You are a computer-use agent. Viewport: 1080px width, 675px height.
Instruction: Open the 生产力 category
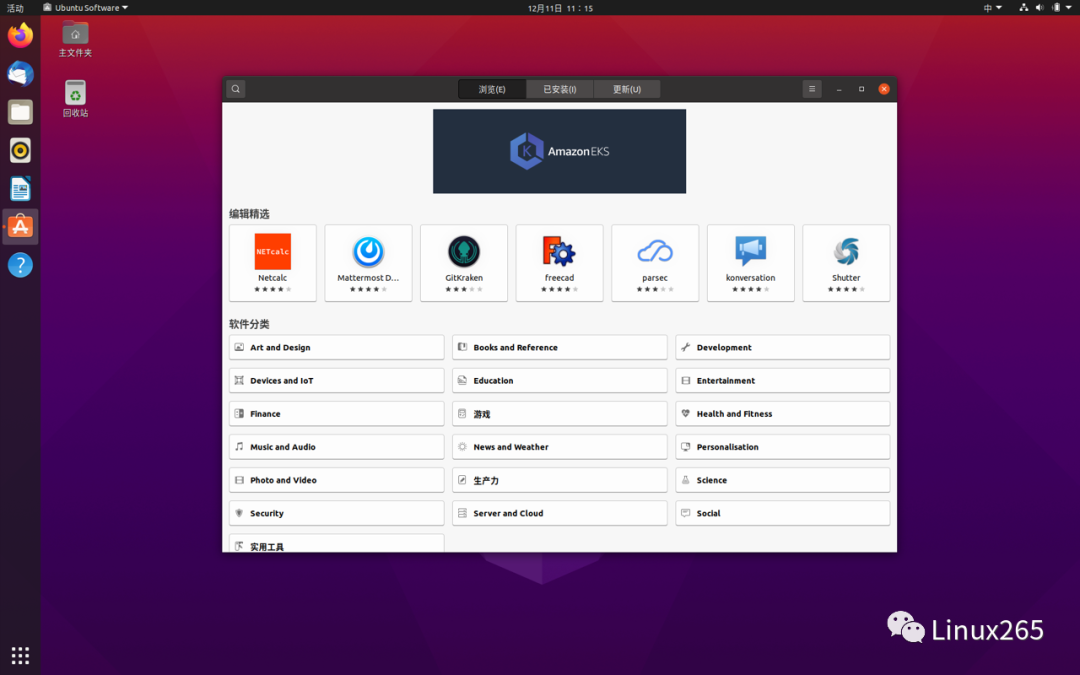point(559,480)
